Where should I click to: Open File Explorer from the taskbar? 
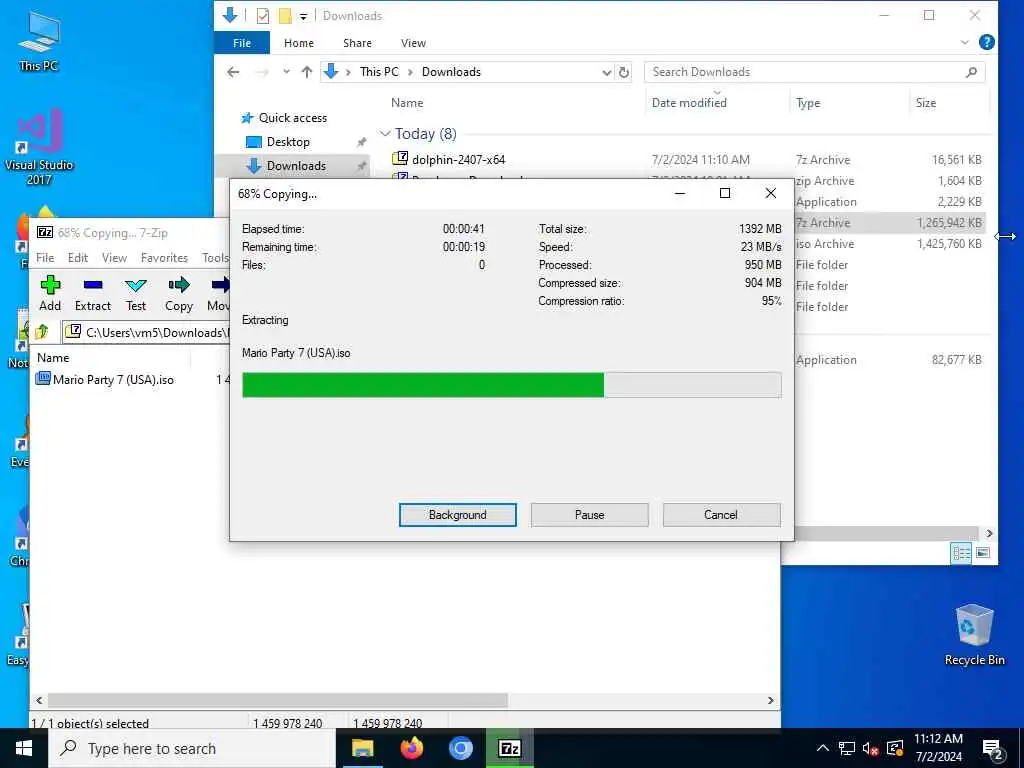click(x=362, y=748)
